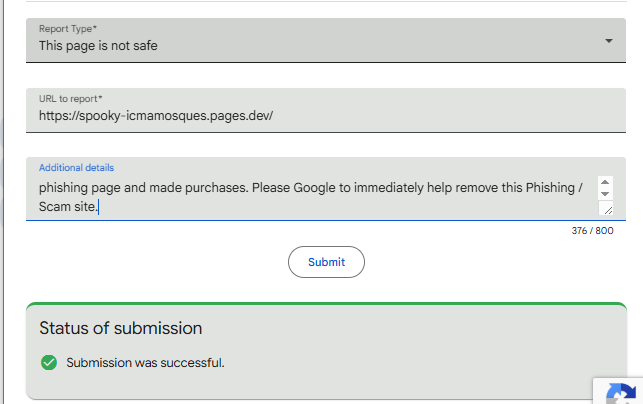Click the spooky-icmamosques.pages.dev URL text
Image resolution: width=643 pixels, height=404 pixels.
[155, 115]
